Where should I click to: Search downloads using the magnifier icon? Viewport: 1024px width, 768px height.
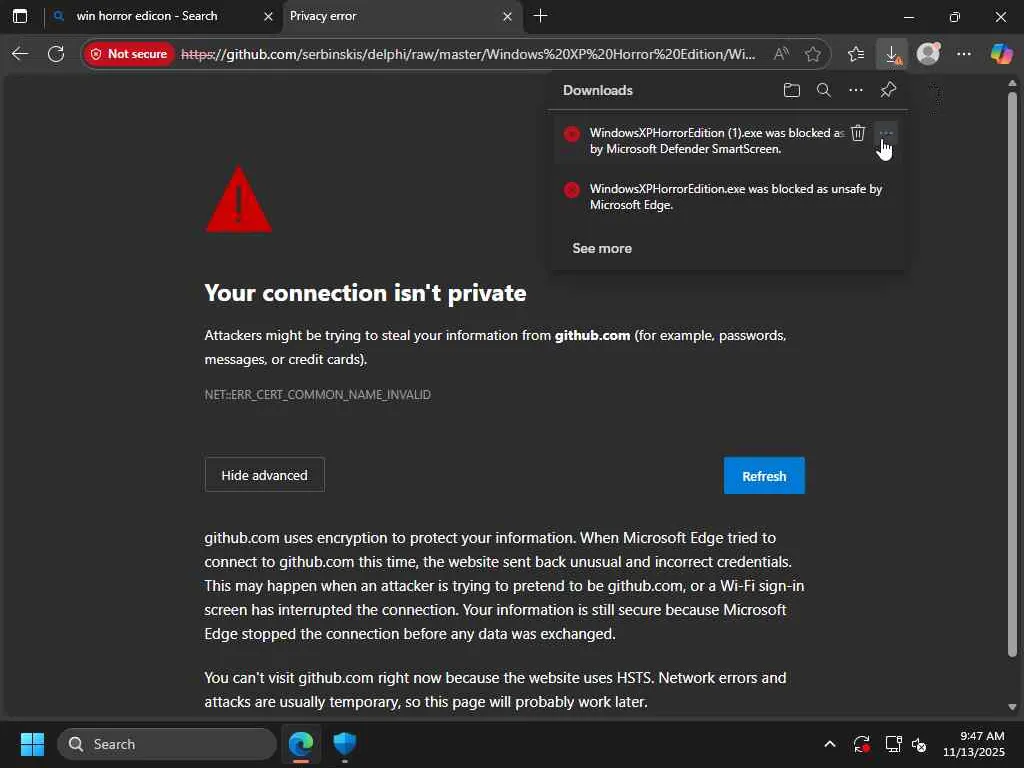824,90
